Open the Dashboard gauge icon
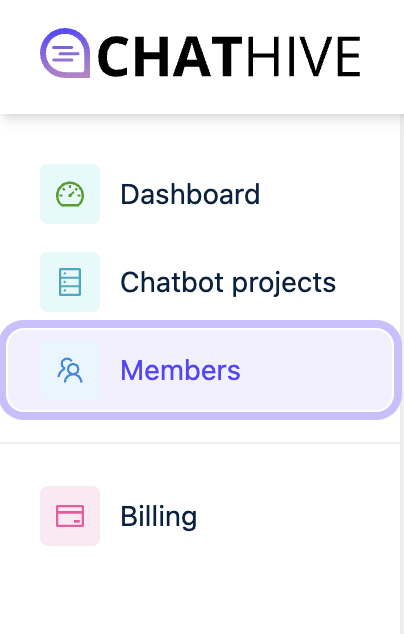 pyautogui.click(x=70, y=194)
